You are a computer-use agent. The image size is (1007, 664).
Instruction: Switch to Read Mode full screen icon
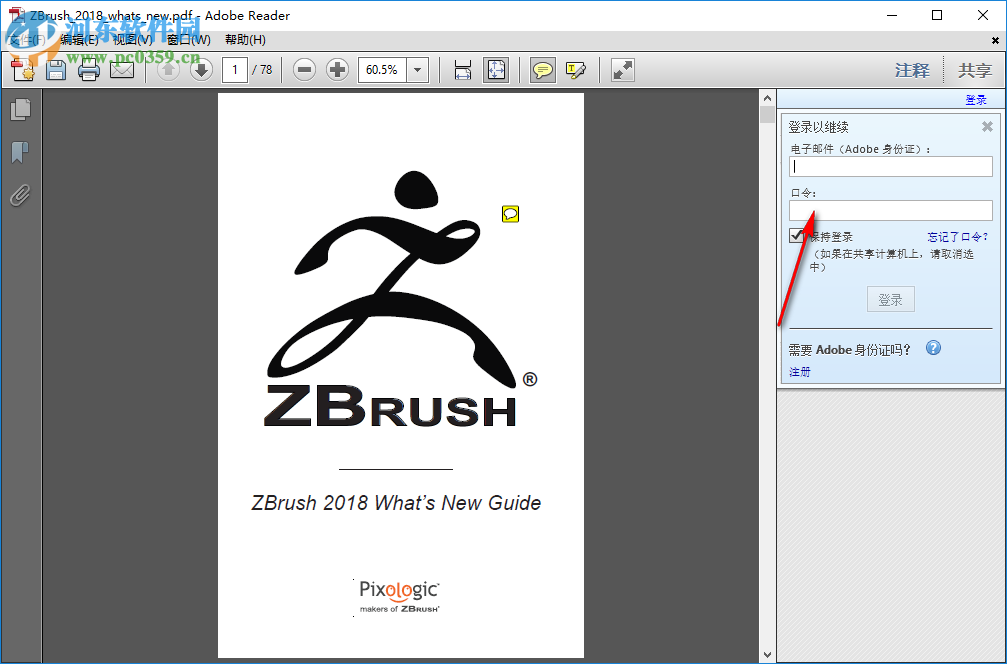click(x=622, y=69)
